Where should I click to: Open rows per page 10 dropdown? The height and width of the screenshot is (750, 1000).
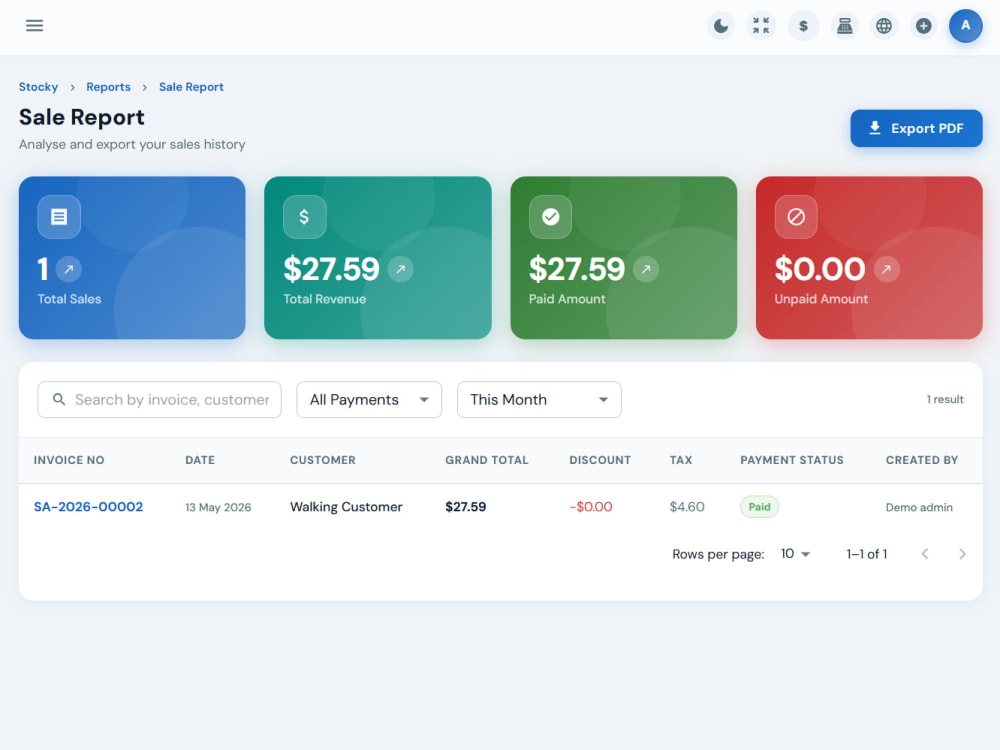click(x=795, y=554)
